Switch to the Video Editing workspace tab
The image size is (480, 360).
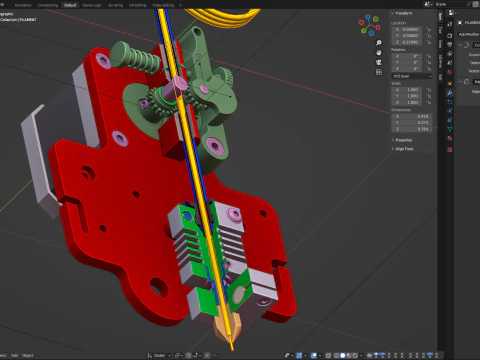(x=163, y=5)
